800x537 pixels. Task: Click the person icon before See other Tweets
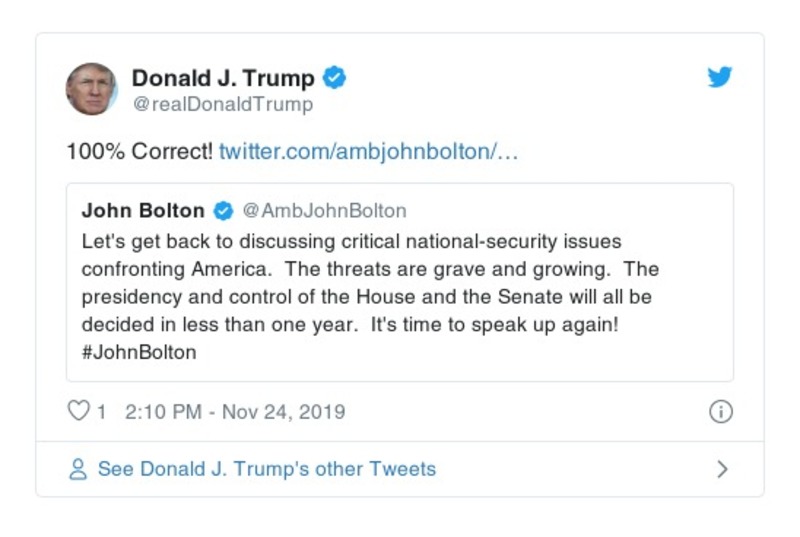click(78, 469)
